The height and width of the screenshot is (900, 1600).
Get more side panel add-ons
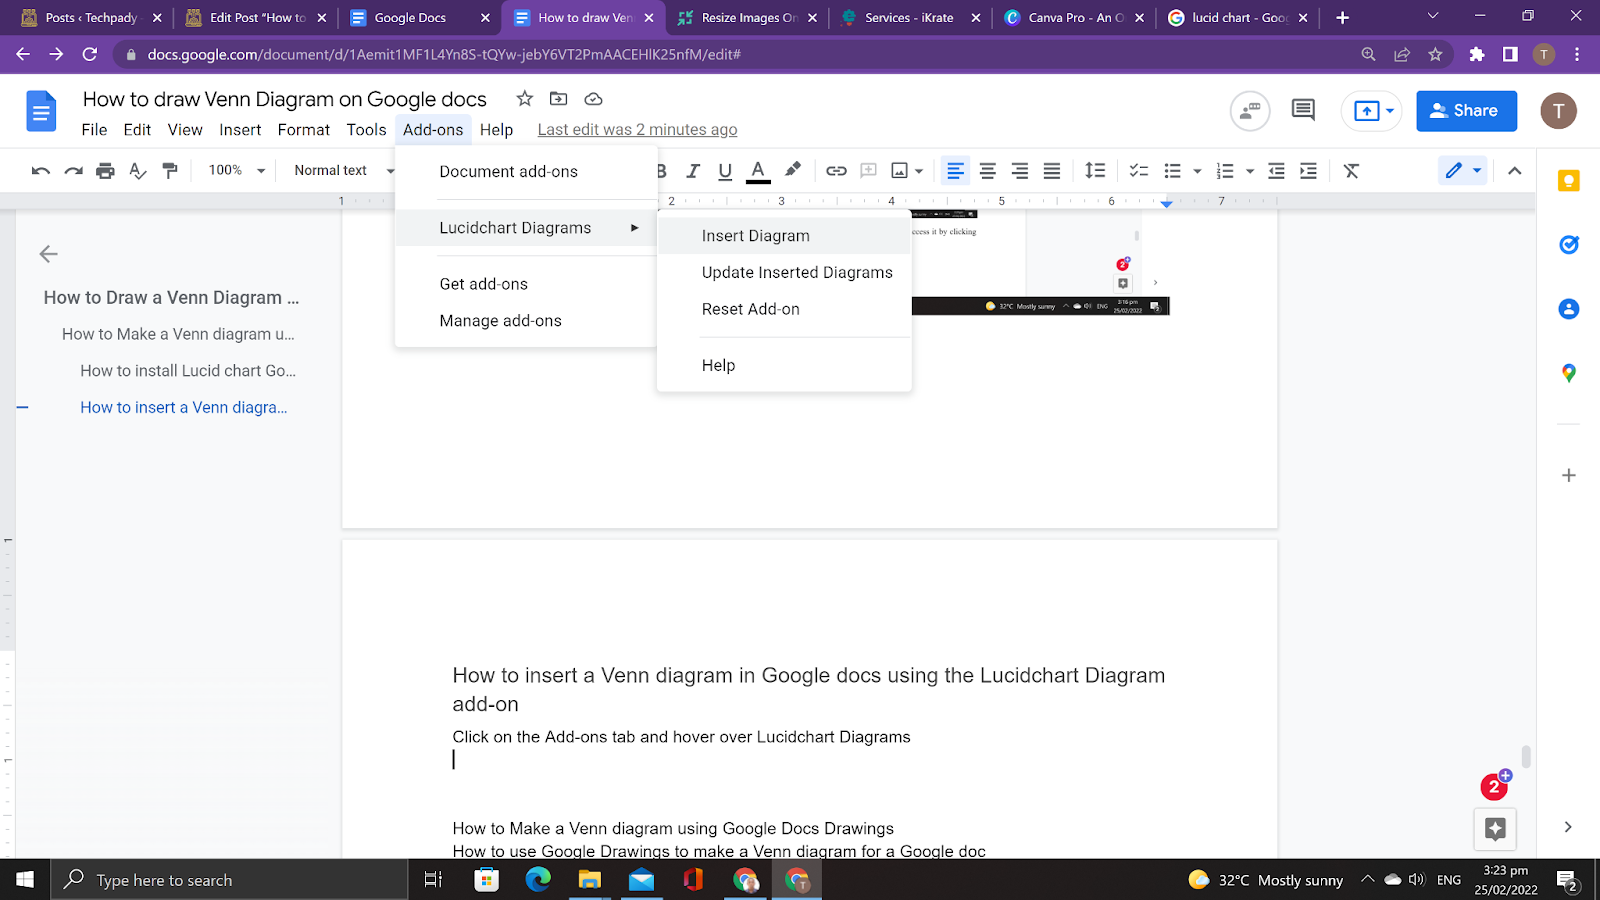tap(1569, 475)
